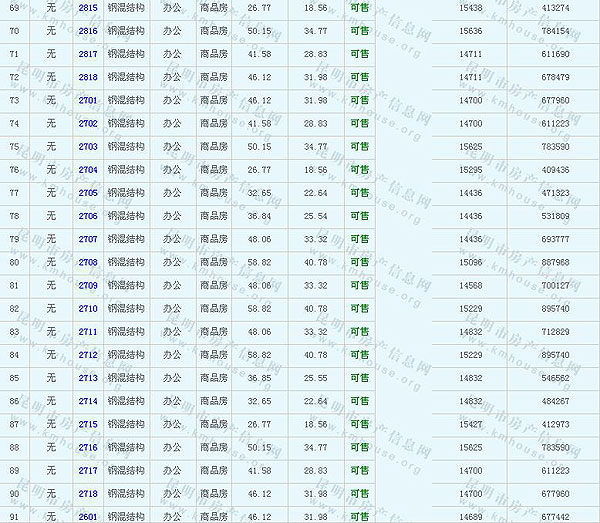Open the 2703 unit link
The width and height of the screenshot is (600, 523).
[x=88, y=147]
